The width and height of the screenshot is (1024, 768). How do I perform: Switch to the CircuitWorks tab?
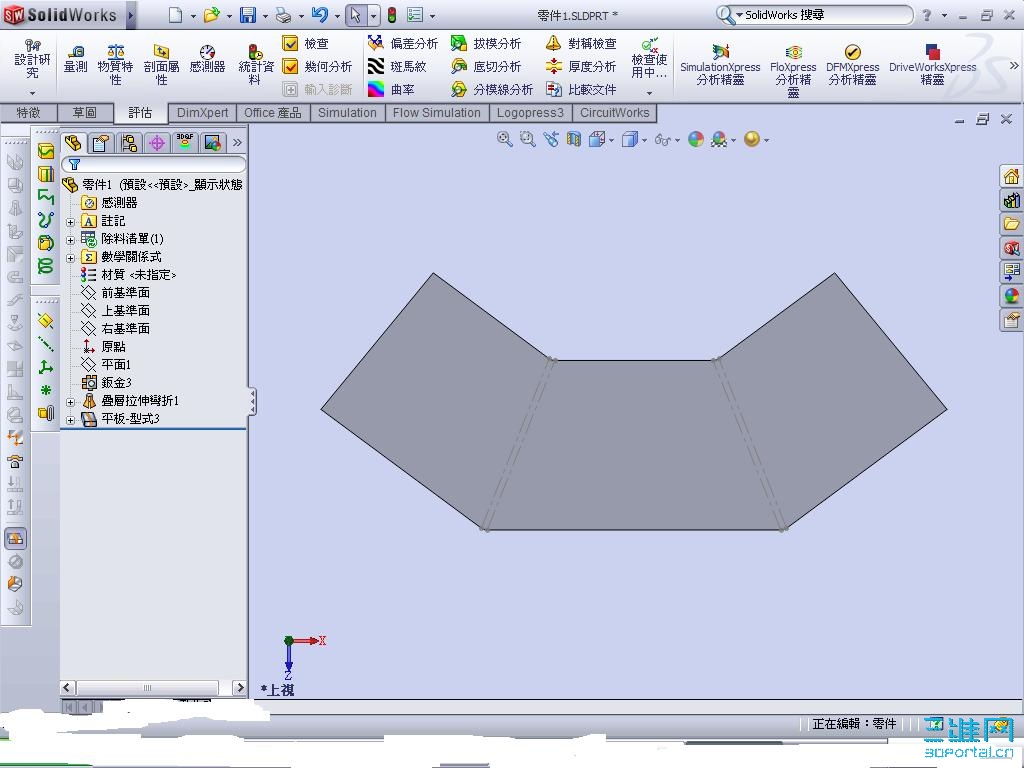click(615, 112)
